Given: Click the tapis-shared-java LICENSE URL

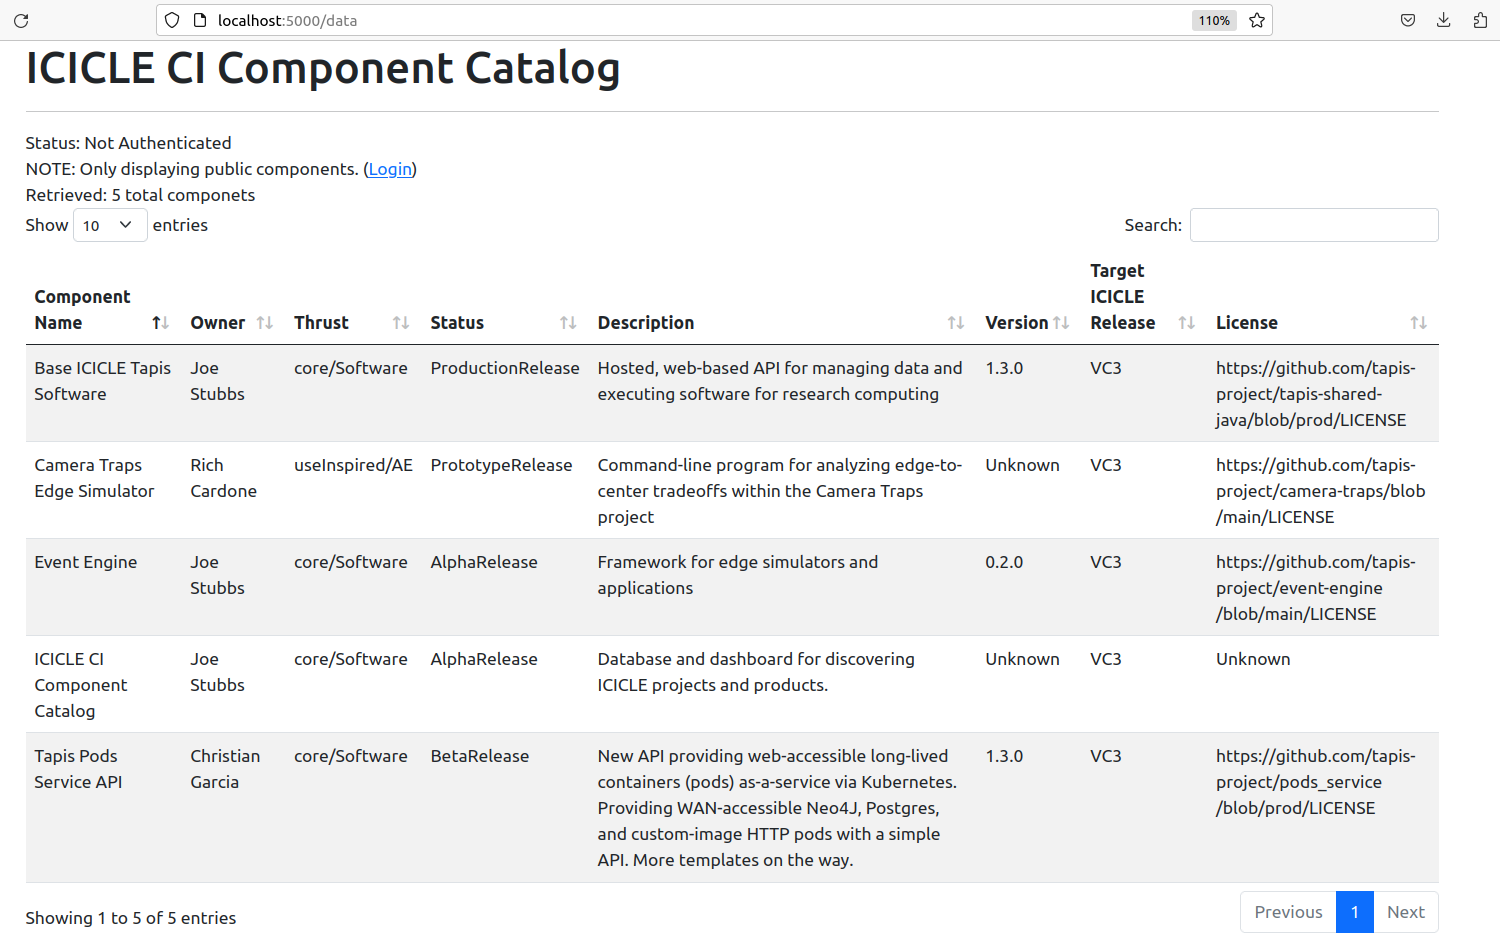Looking at the screenshot, I should pos(1316,394).
